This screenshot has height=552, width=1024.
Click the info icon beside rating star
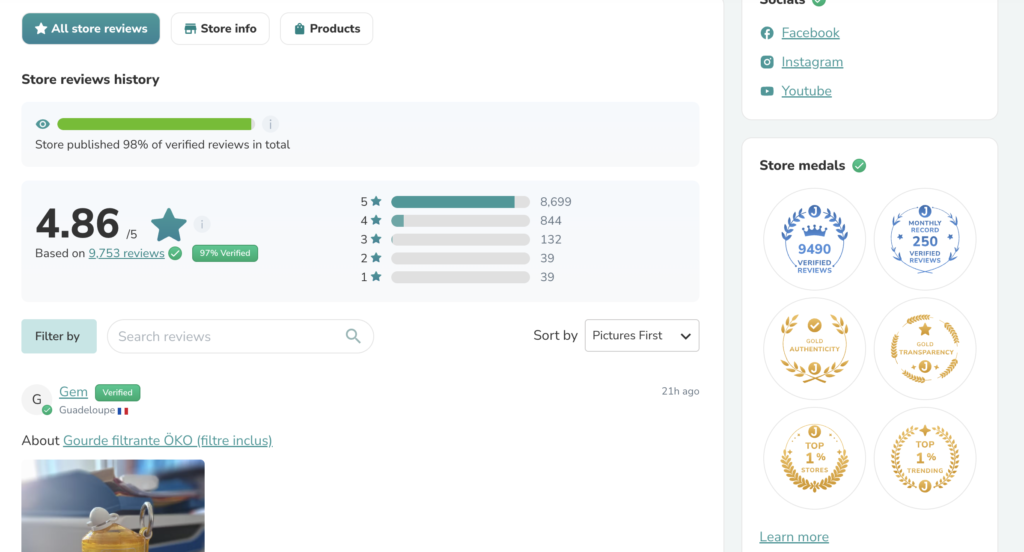(202, 224)
